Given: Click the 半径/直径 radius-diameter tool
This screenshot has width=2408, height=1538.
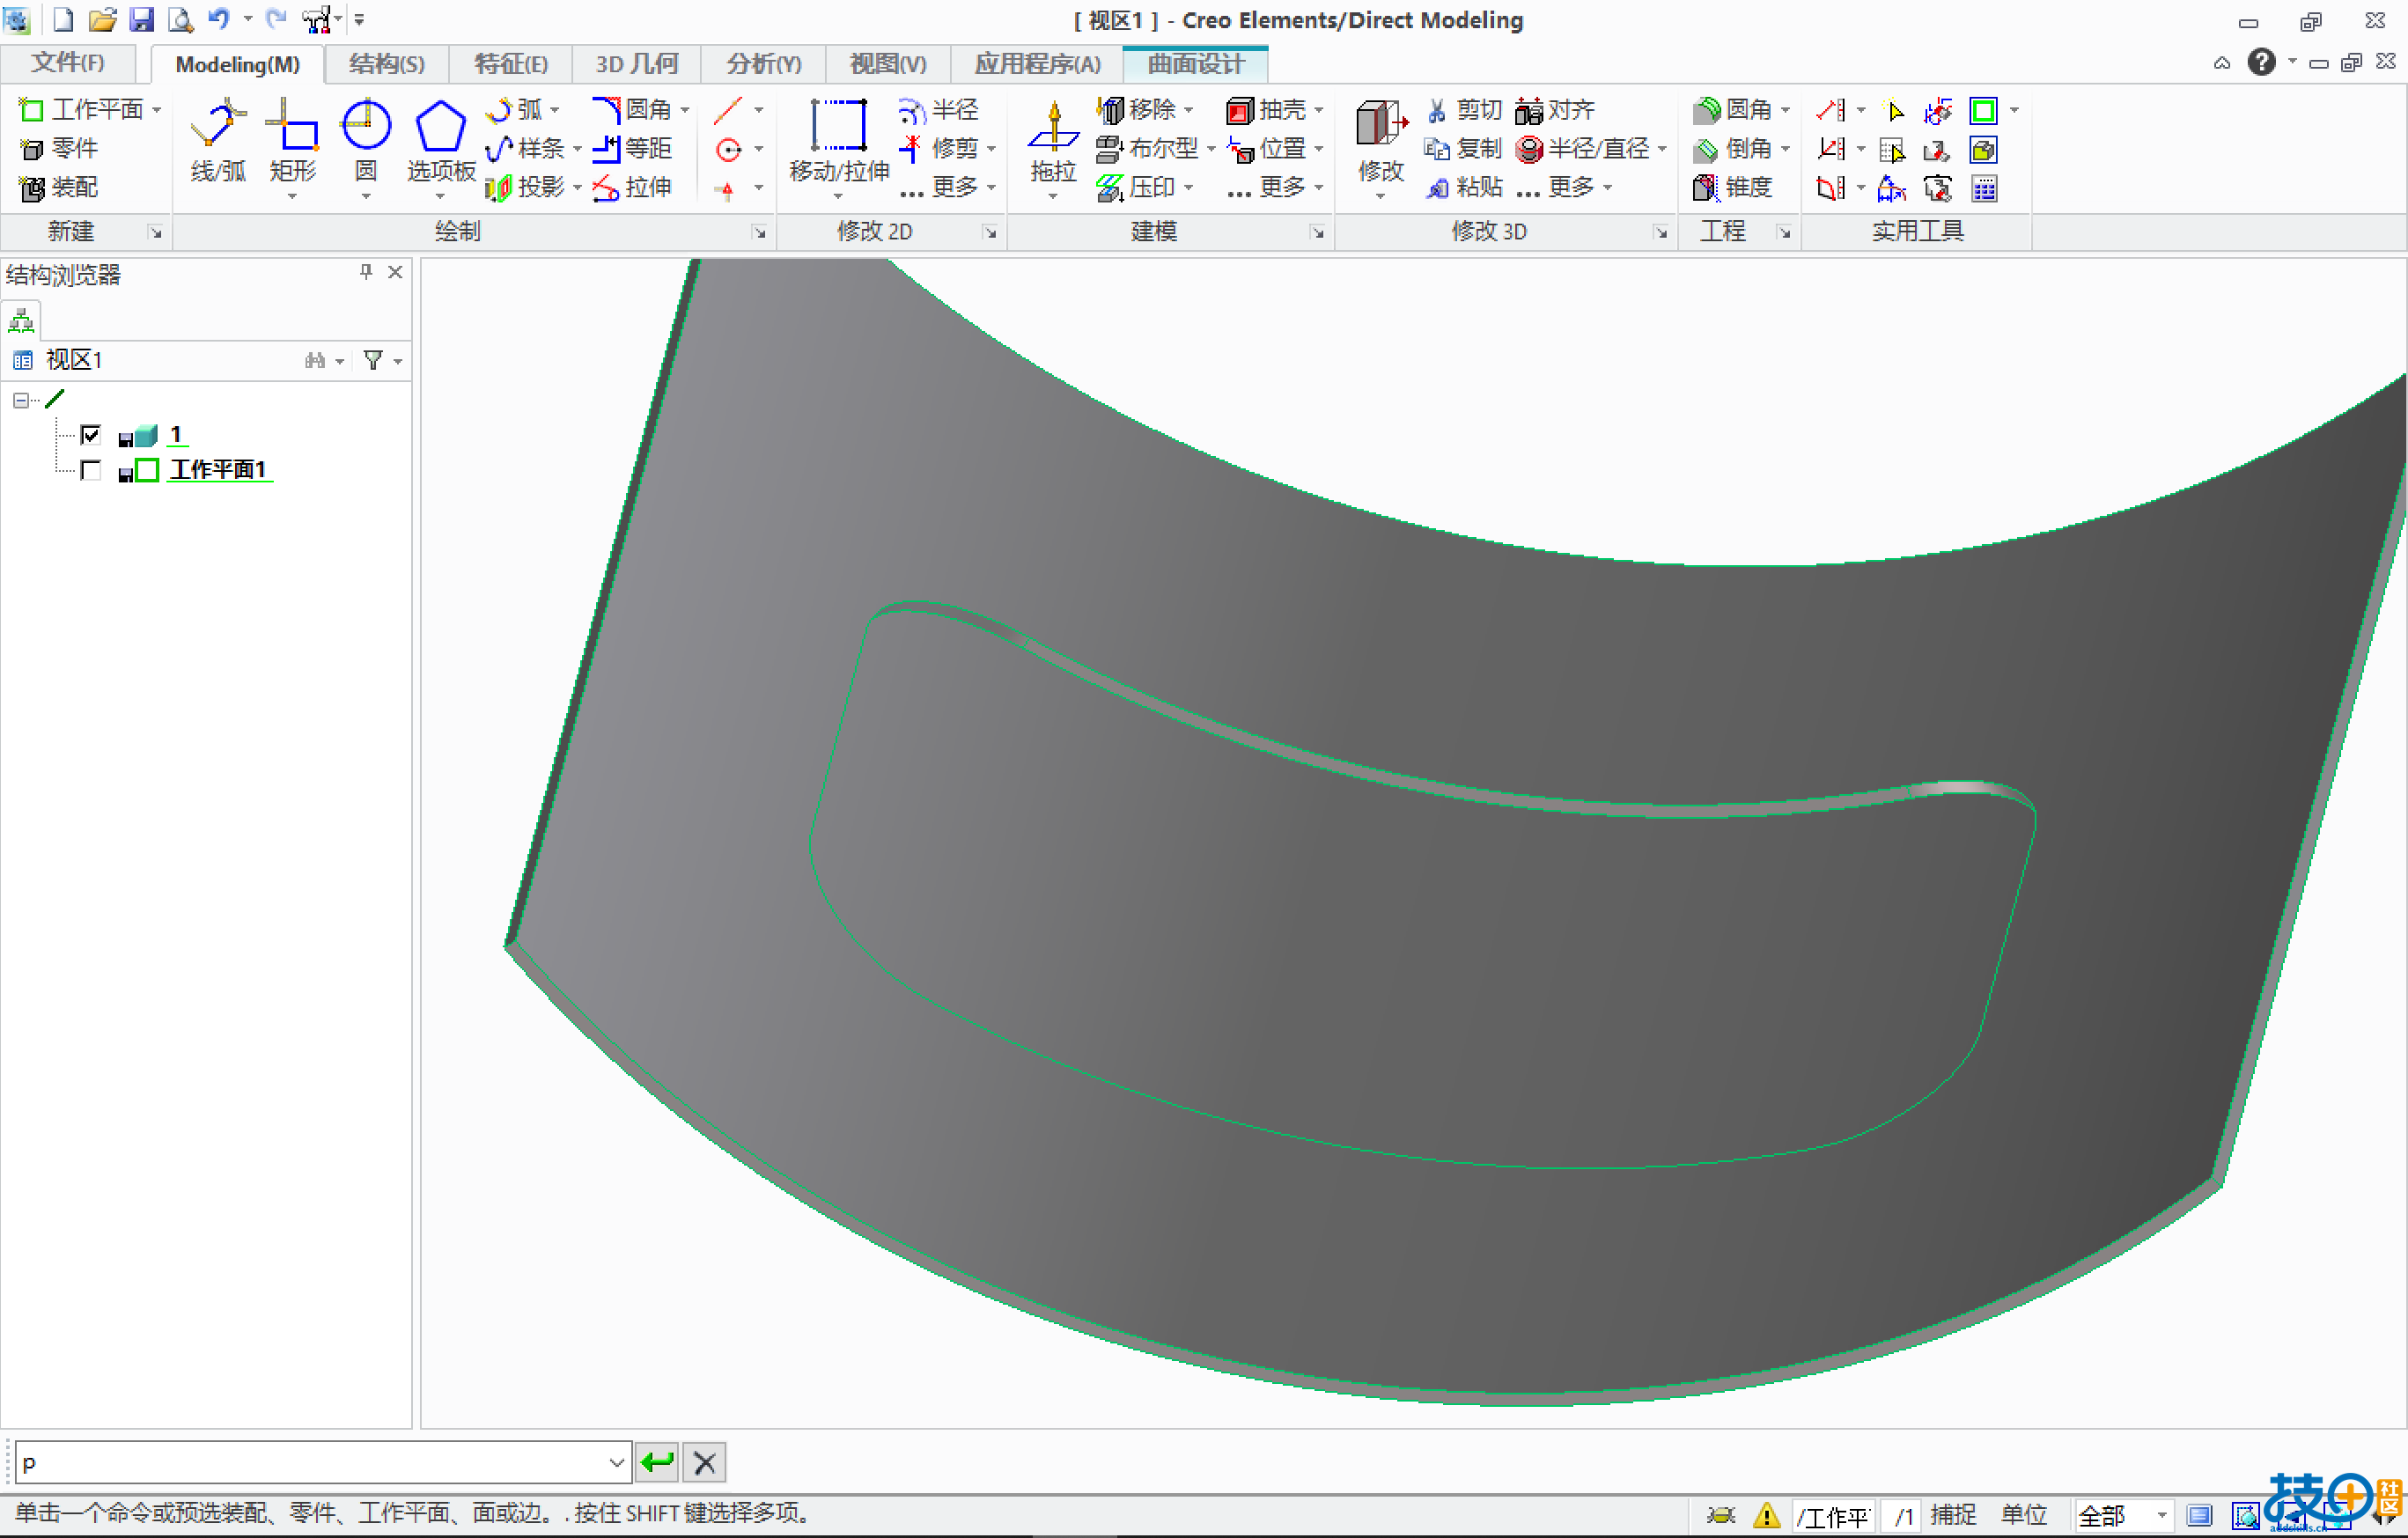Looking at the screenshot, I should [x=1583, y=149].
